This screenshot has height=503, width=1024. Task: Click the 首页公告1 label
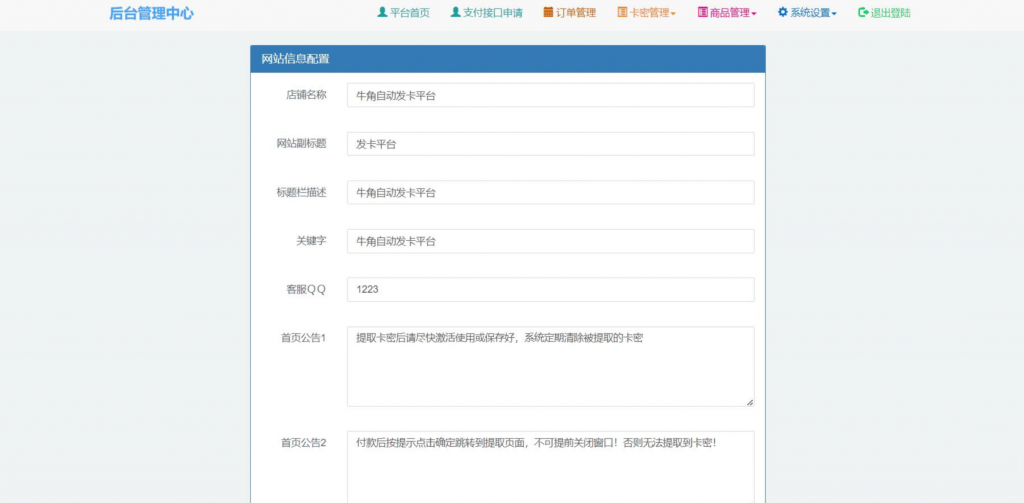click(x=304, y=338)
